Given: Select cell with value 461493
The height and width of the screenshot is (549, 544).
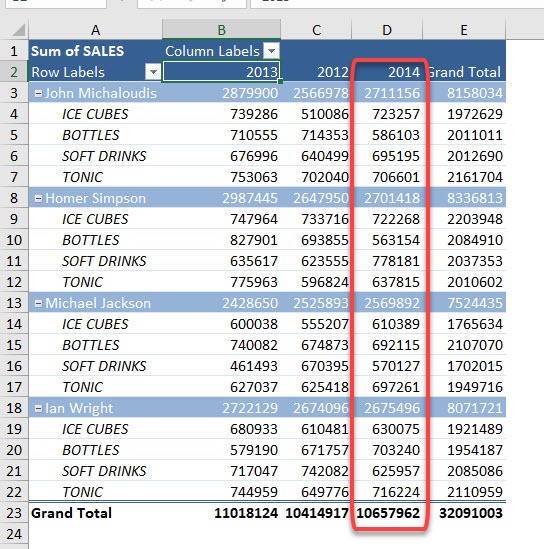Looking at the screenshot, I should [x=221, y=366].
